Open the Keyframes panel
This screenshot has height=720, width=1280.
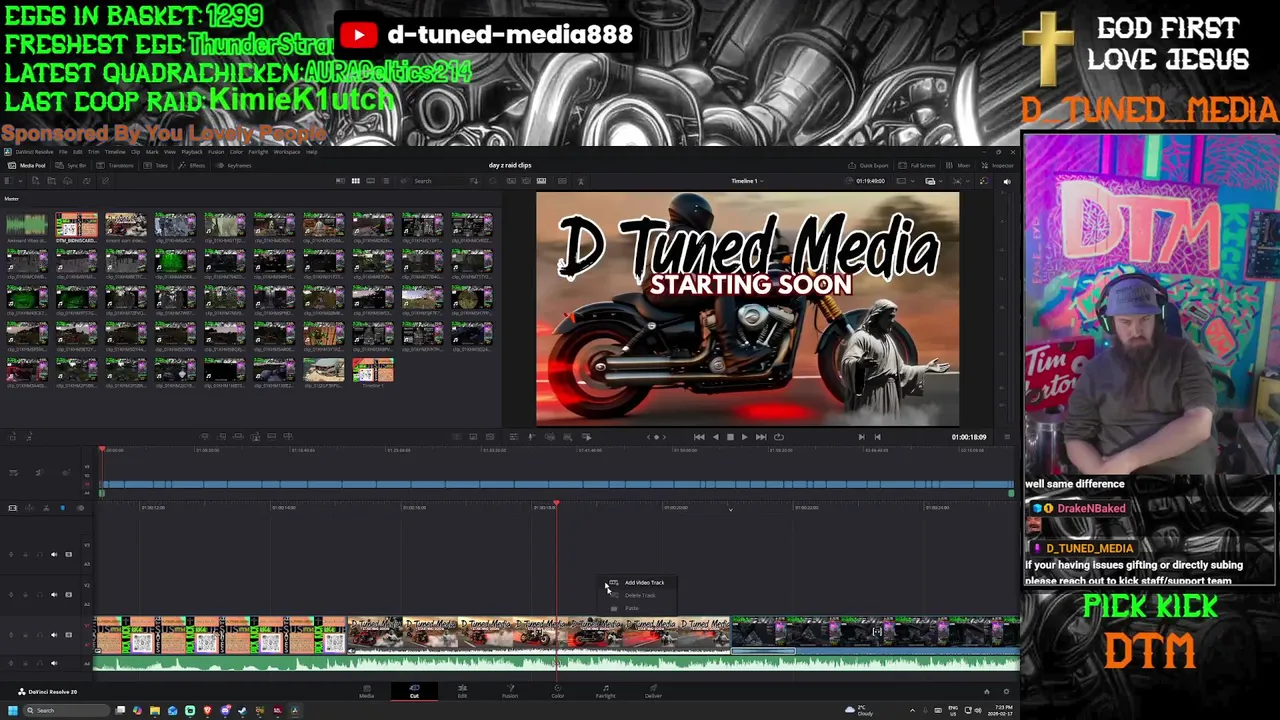click(234, 165)
